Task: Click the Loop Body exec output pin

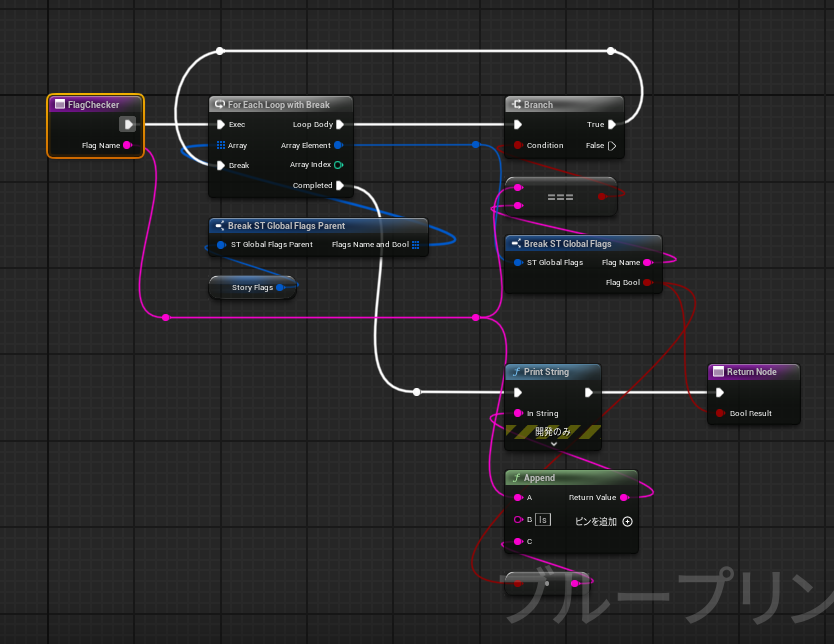Action: [340, 125]
